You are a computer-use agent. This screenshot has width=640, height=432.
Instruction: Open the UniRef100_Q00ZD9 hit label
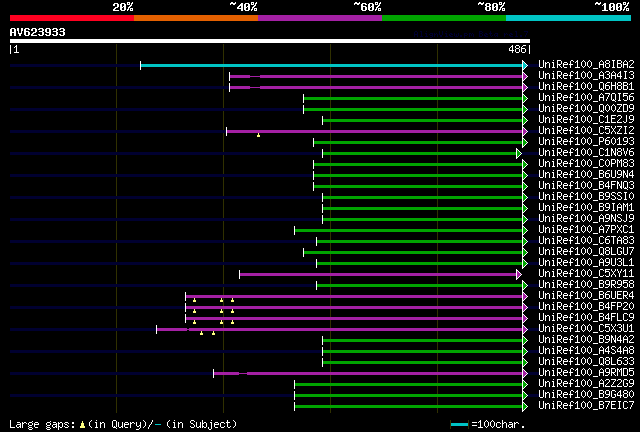(x=586, y=109)
